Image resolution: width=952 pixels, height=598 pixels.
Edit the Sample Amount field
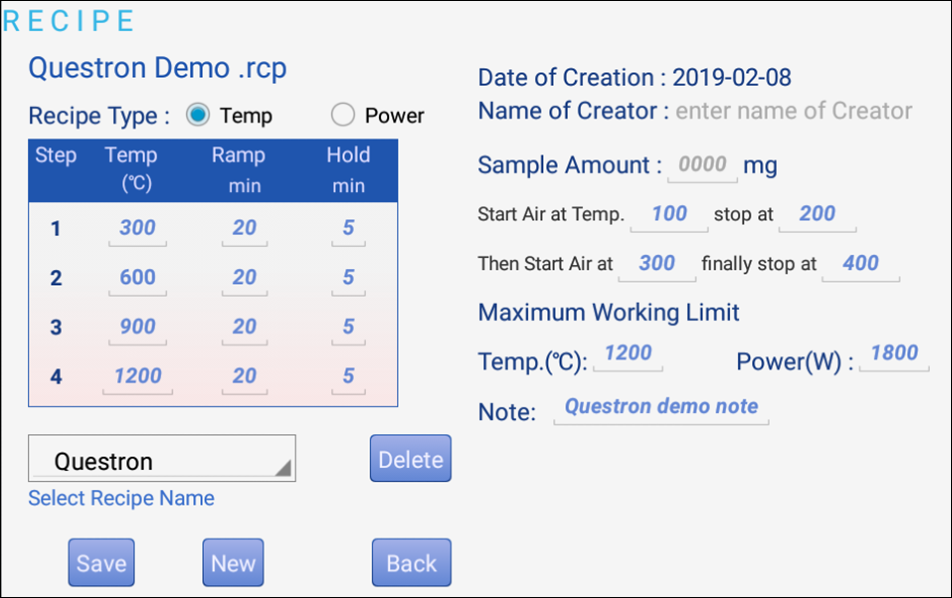click(702, 165)
